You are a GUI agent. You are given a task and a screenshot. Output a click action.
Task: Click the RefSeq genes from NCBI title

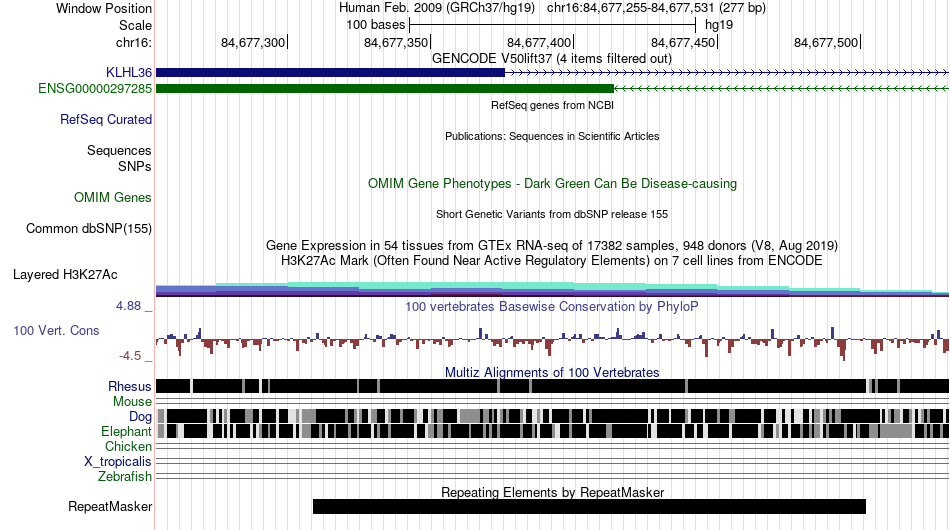(552, 105)
